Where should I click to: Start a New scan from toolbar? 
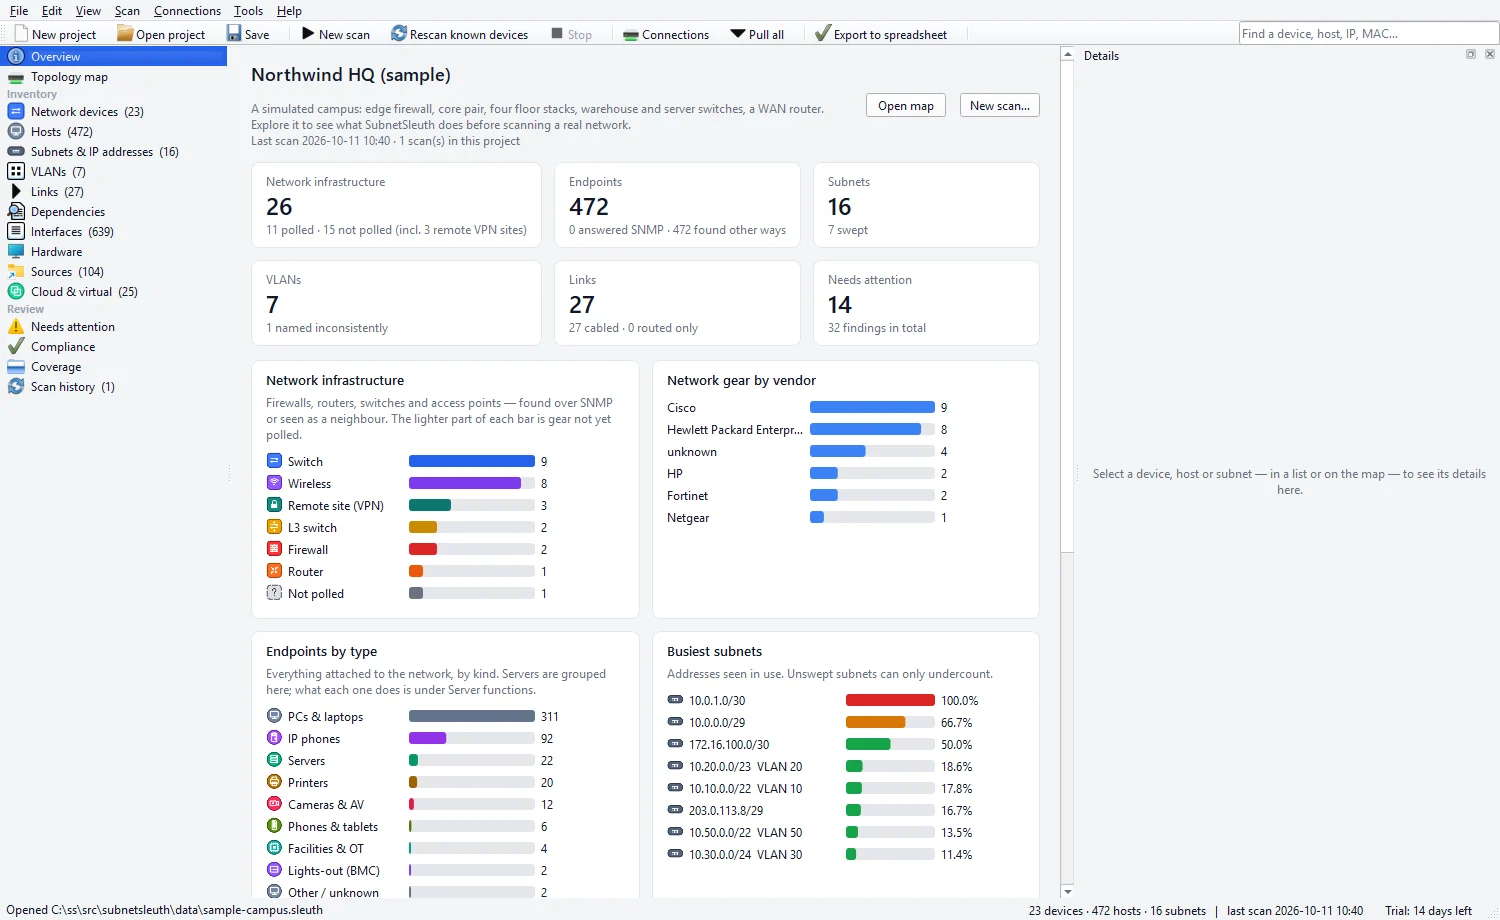click(336, 34)
